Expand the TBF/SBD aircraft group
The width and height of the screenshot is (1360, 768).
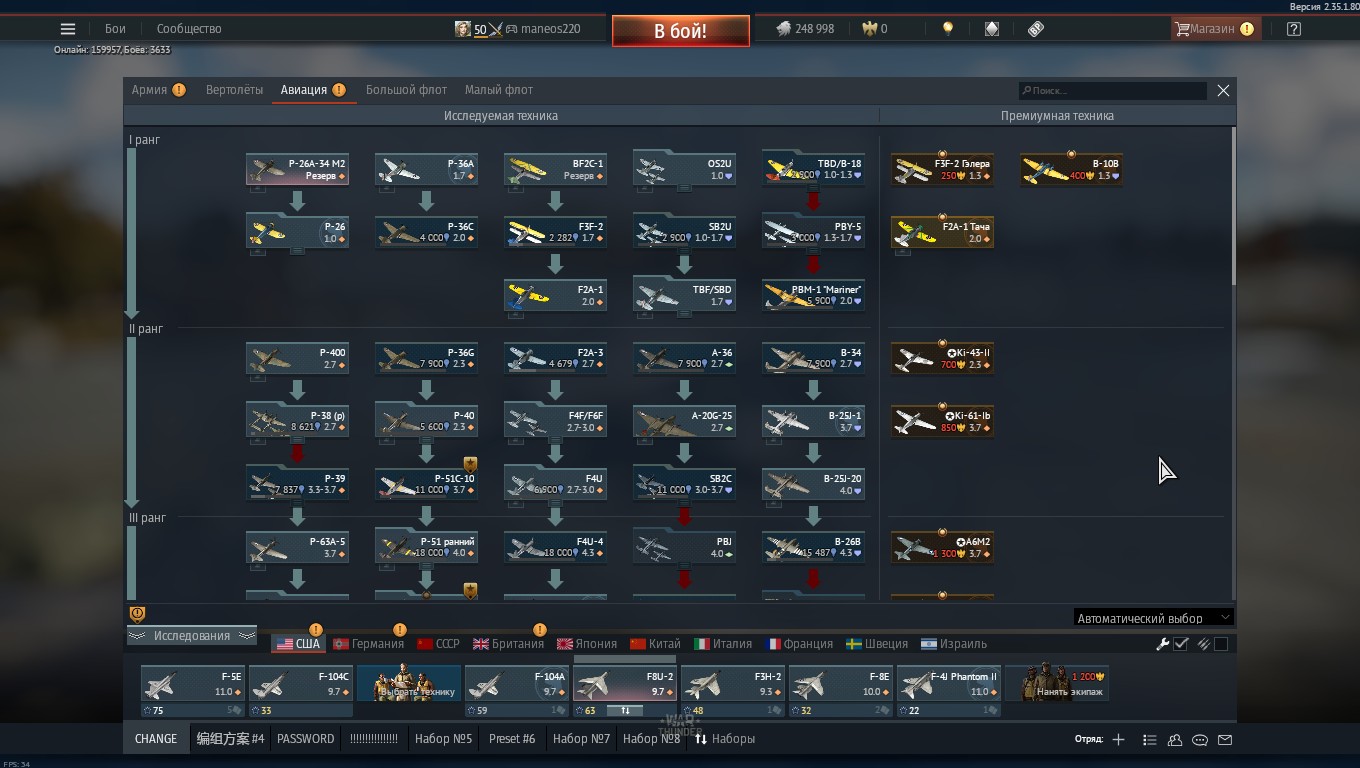[684, 295]
